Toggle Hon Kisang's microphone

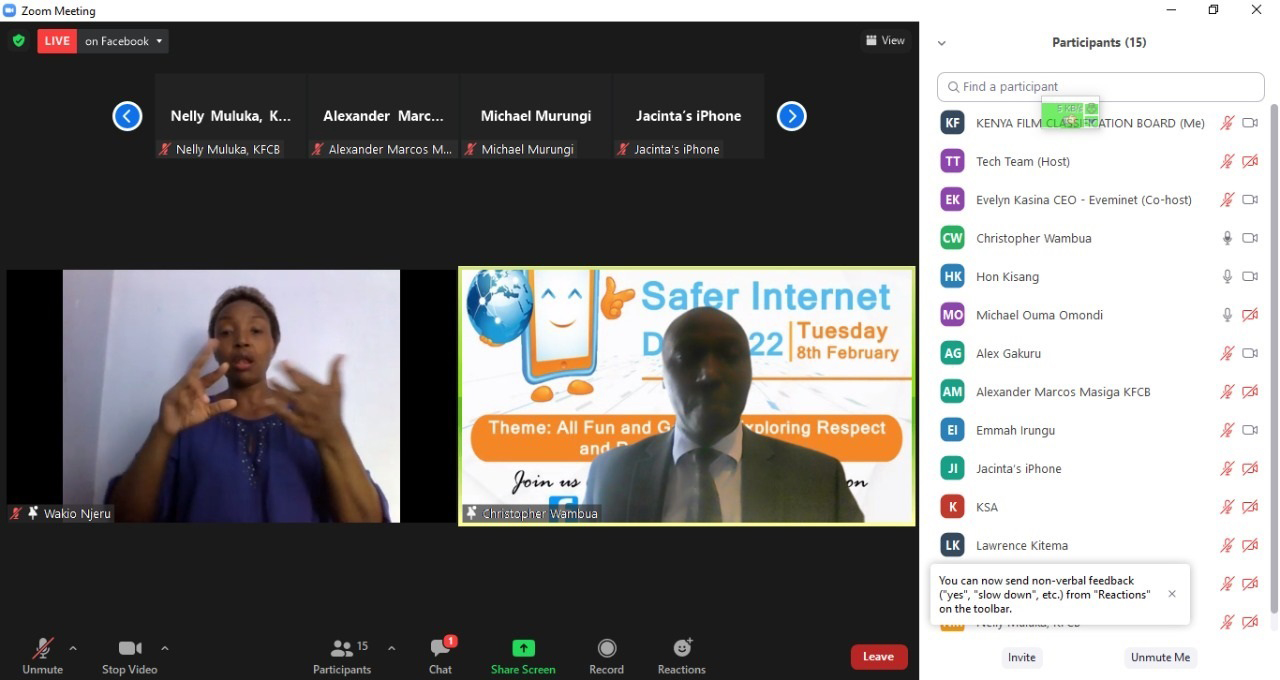click(x=1227, y=276)
